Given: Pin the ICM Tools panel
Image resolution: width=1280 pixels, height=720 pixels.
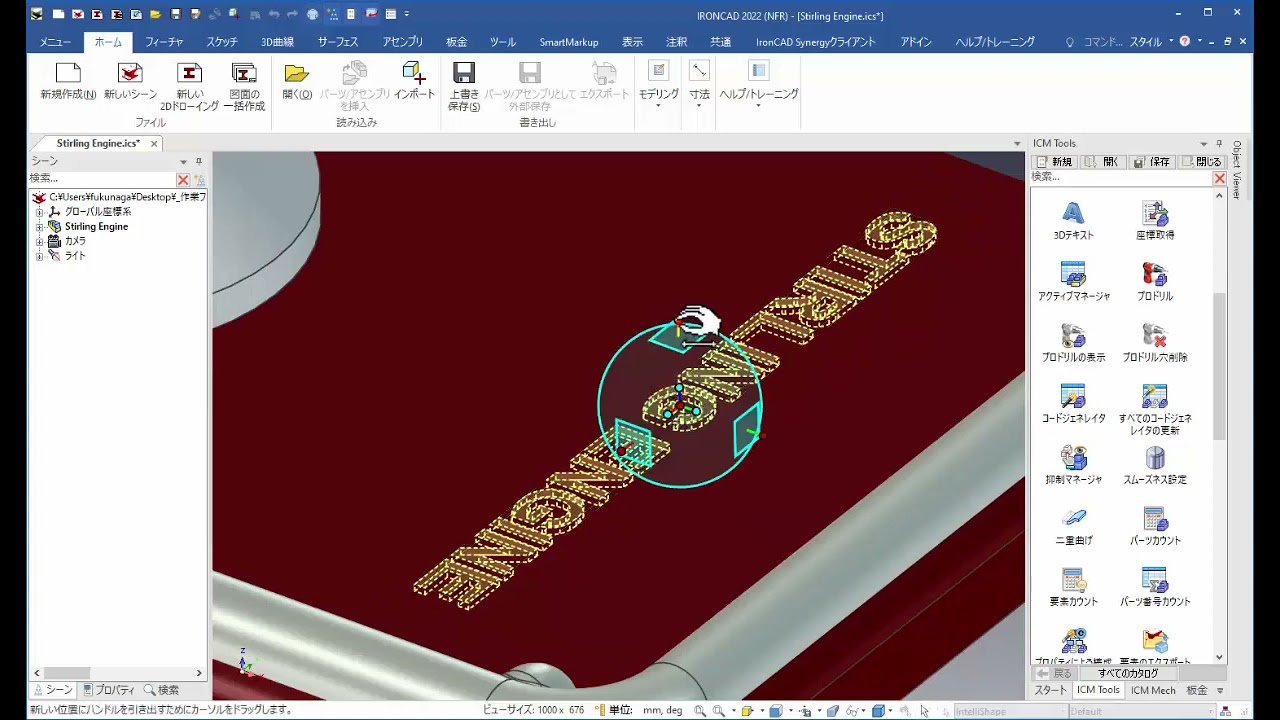Looking at the screenshot, I should (1218, 144).
